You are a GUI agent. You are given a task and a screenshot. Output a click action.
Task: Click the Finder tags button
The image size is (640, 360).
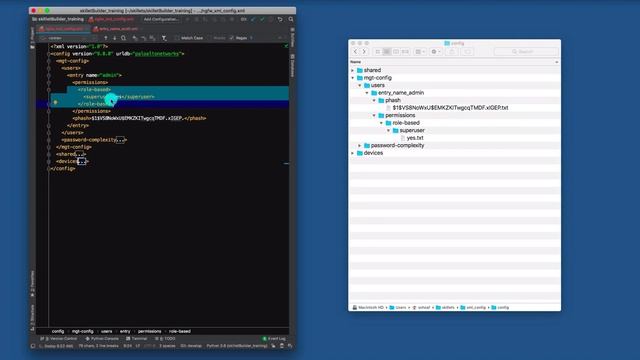pyautogui.click(x=468, y=51)
